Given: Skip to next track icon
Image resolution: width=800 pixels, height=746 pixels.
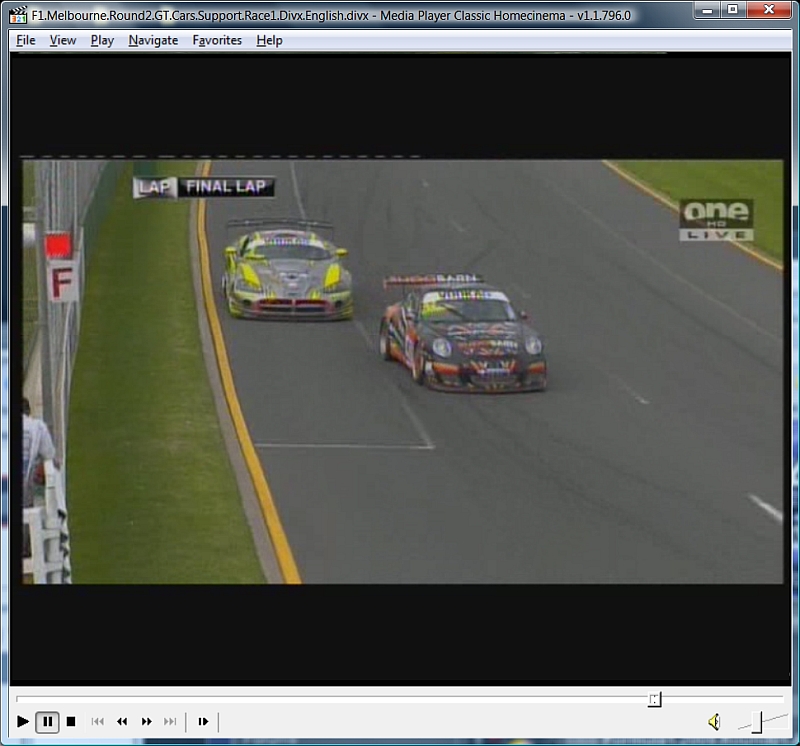Looking at the screenshot, I should click(x=170, y=721).
